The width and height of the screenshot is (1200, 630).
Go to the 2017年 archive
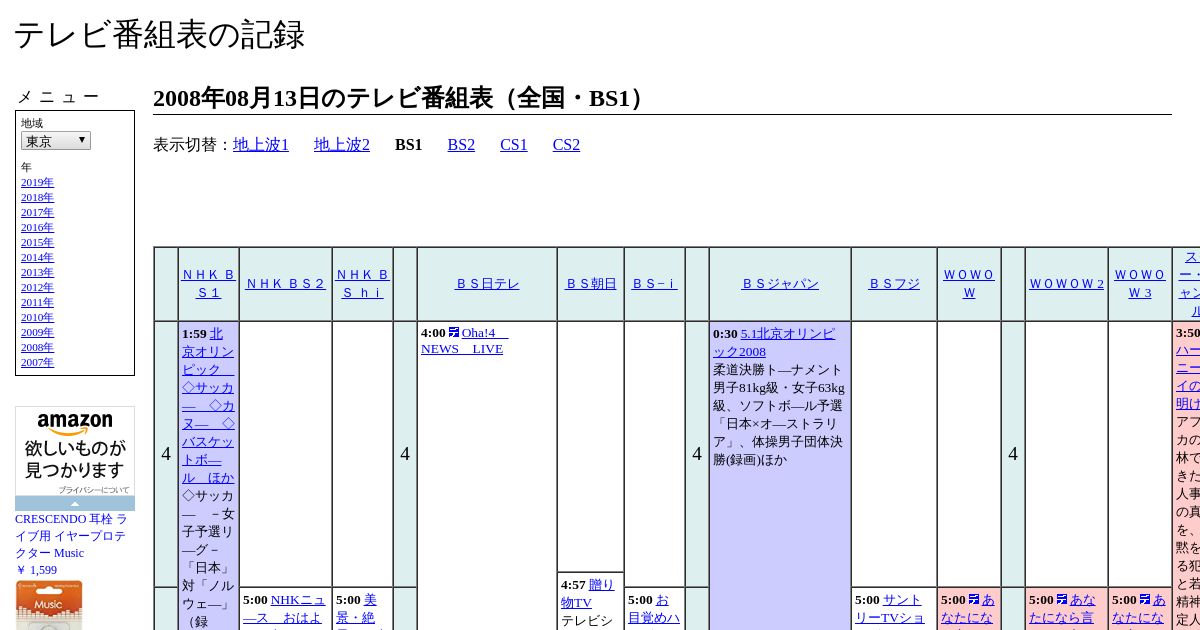coord(37,213)
